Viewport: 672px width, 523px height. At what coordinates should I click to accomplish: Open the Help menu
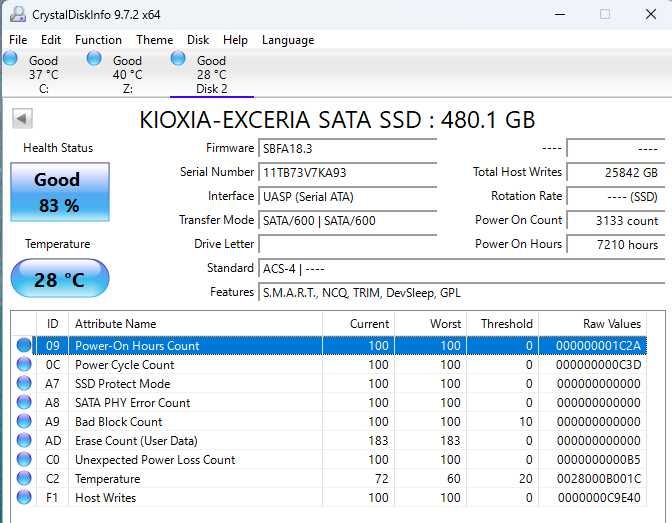(235, 40)
